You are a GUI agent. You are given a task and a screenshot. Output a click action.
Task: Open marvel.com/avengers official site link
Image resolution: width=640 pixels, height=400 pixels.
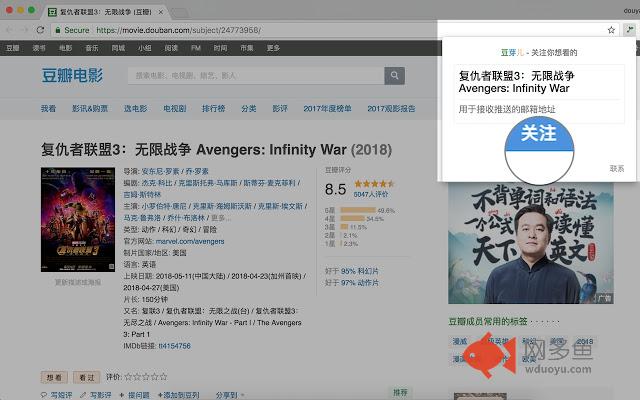(190, 241)
